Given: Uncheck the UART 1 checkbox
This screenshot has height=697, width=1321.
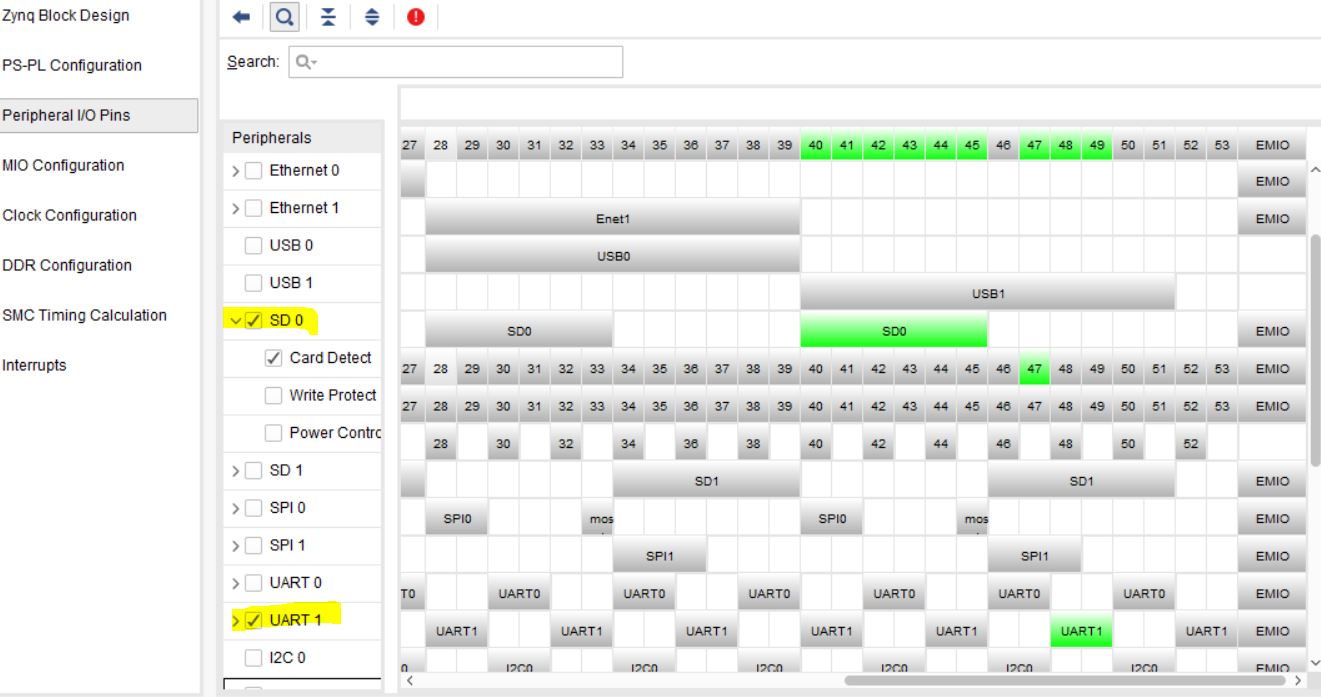Looking at the screenshot, I should (254, 620).
